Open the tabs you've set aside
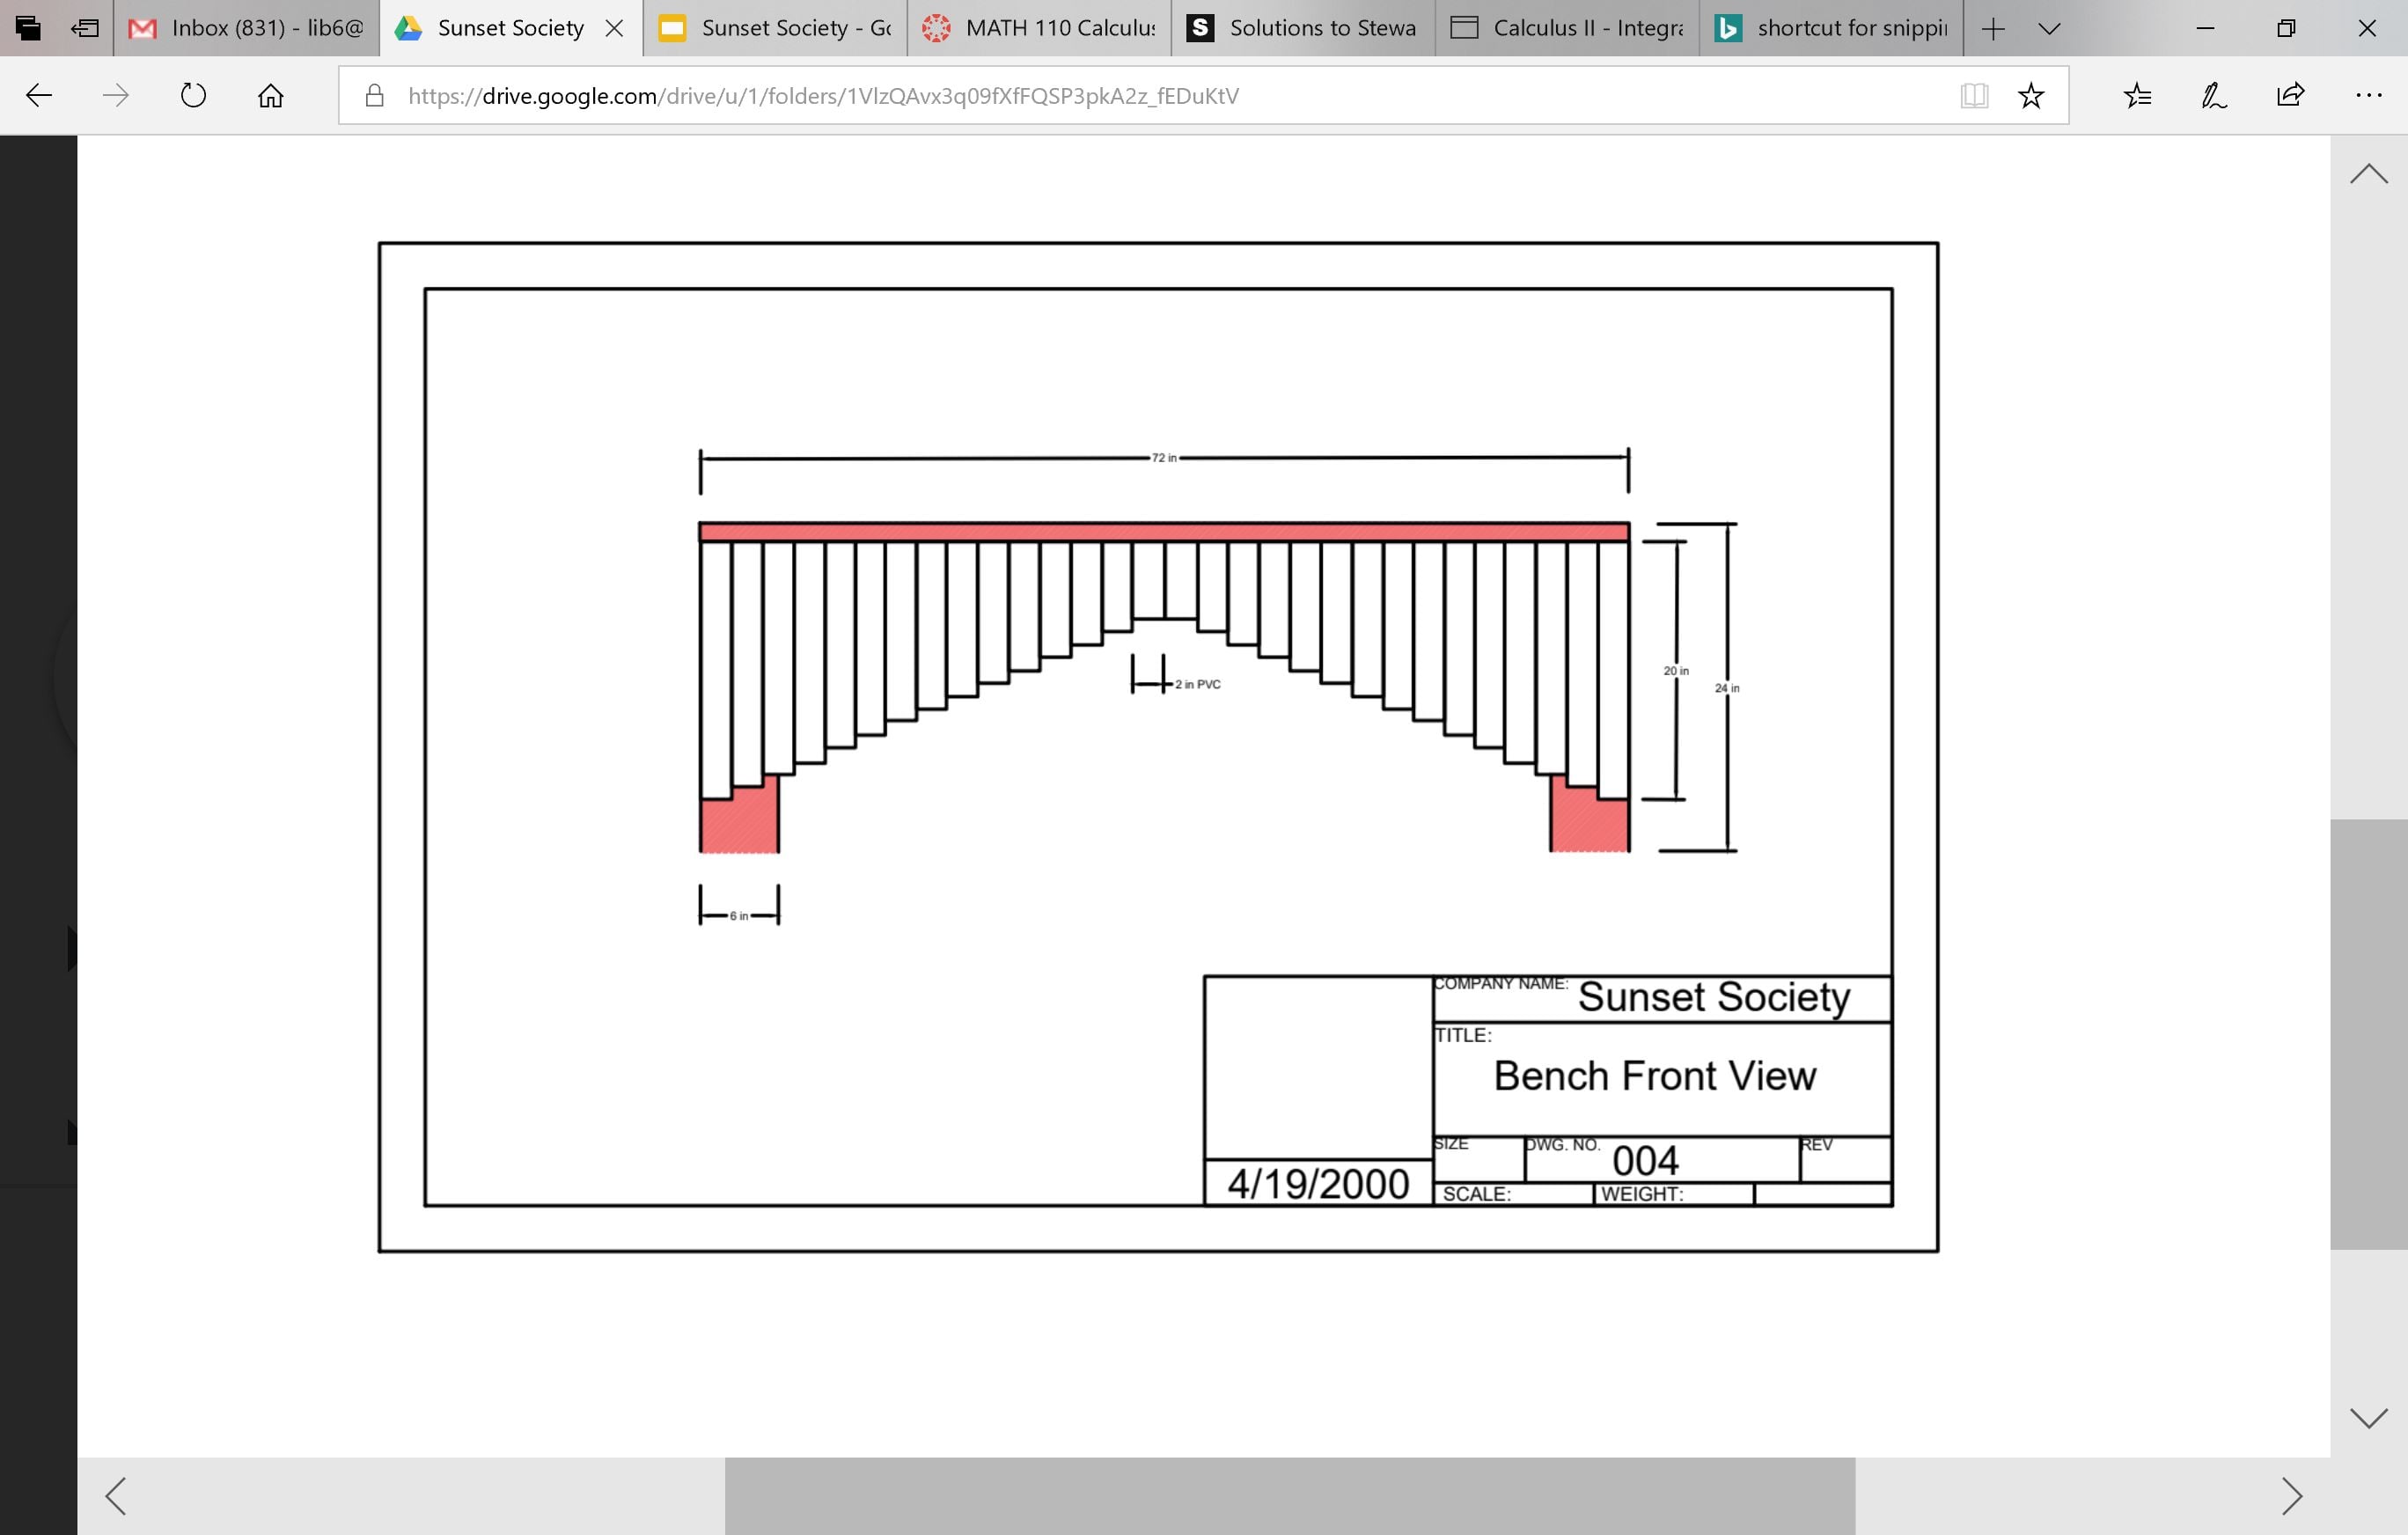 [28, 28]
